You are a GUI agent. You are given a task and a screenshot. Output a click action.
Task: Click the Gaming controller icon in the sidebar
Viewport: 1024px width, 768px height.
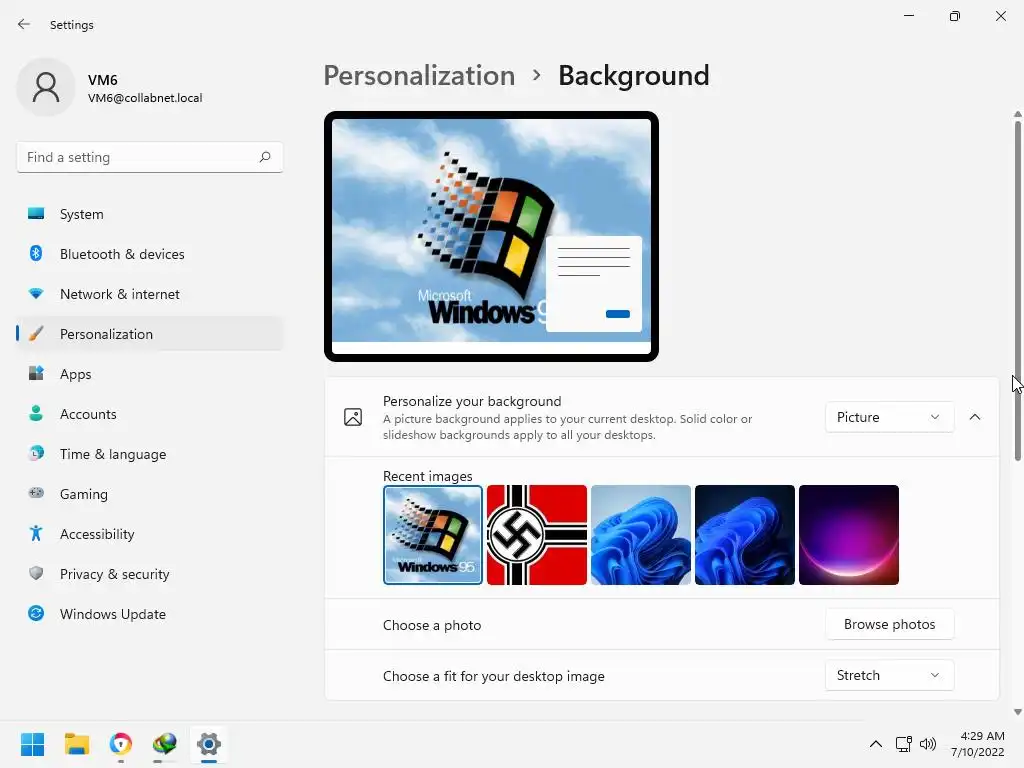(x=36, y=493)
